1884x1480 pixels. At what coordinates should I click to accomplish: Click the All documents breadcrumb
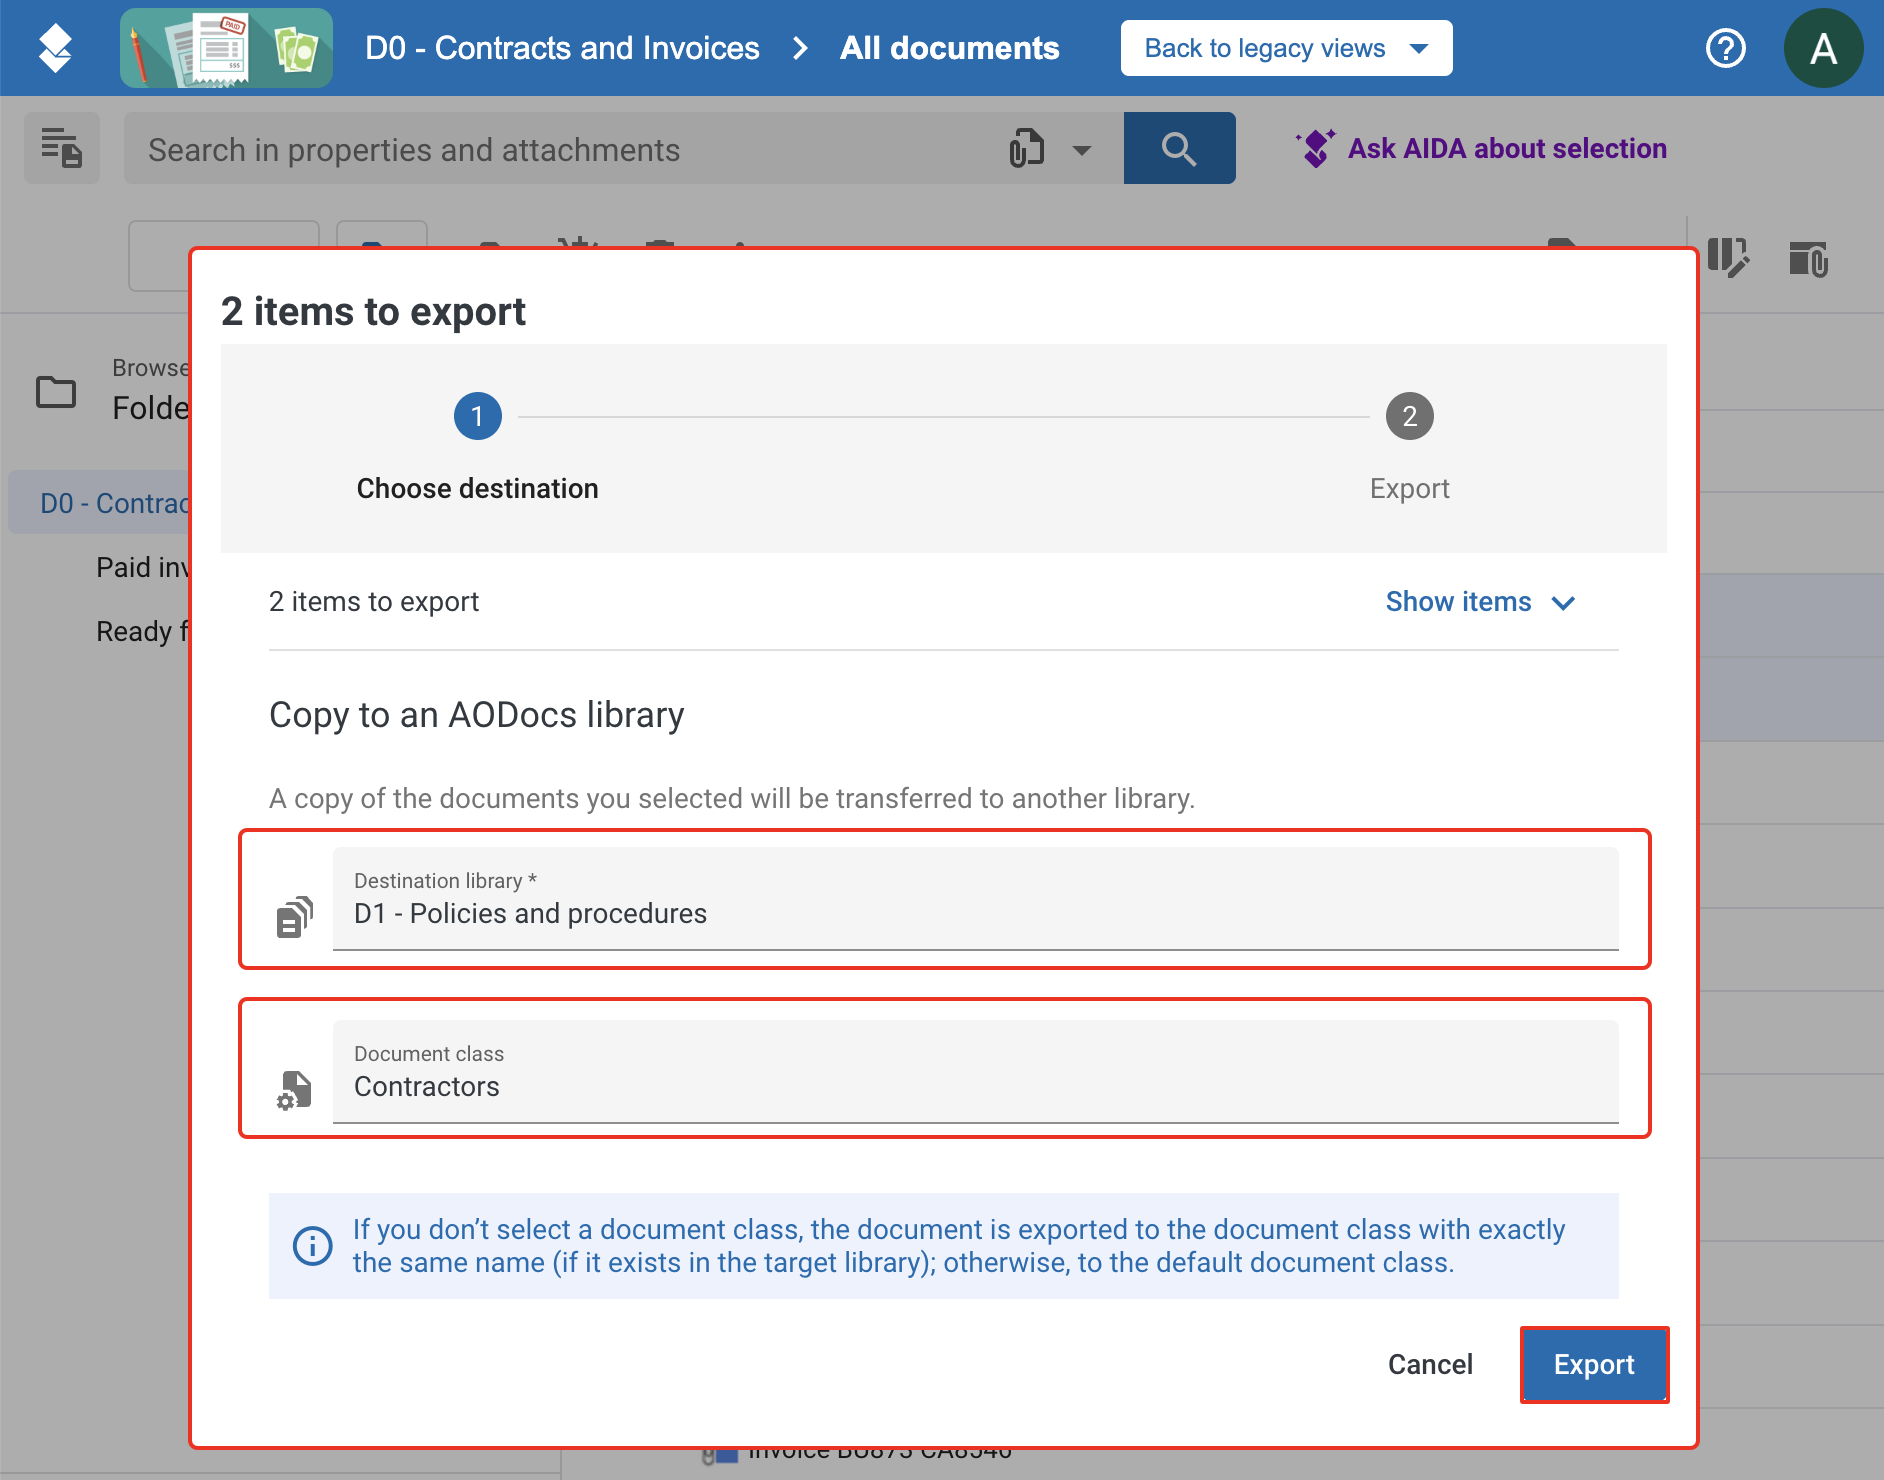pos(949,48)
